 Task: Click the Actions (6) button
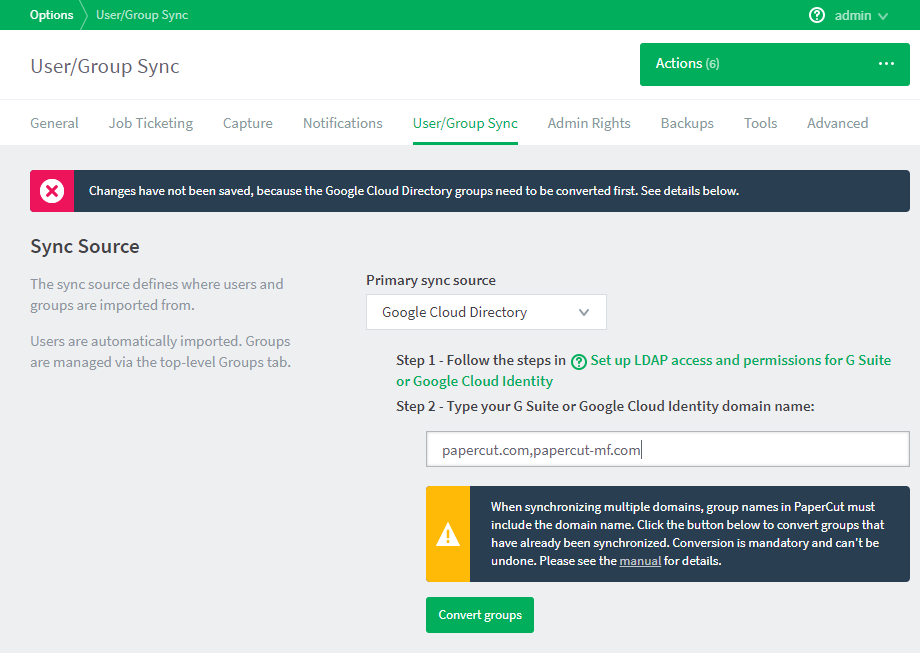pos(774,64)
